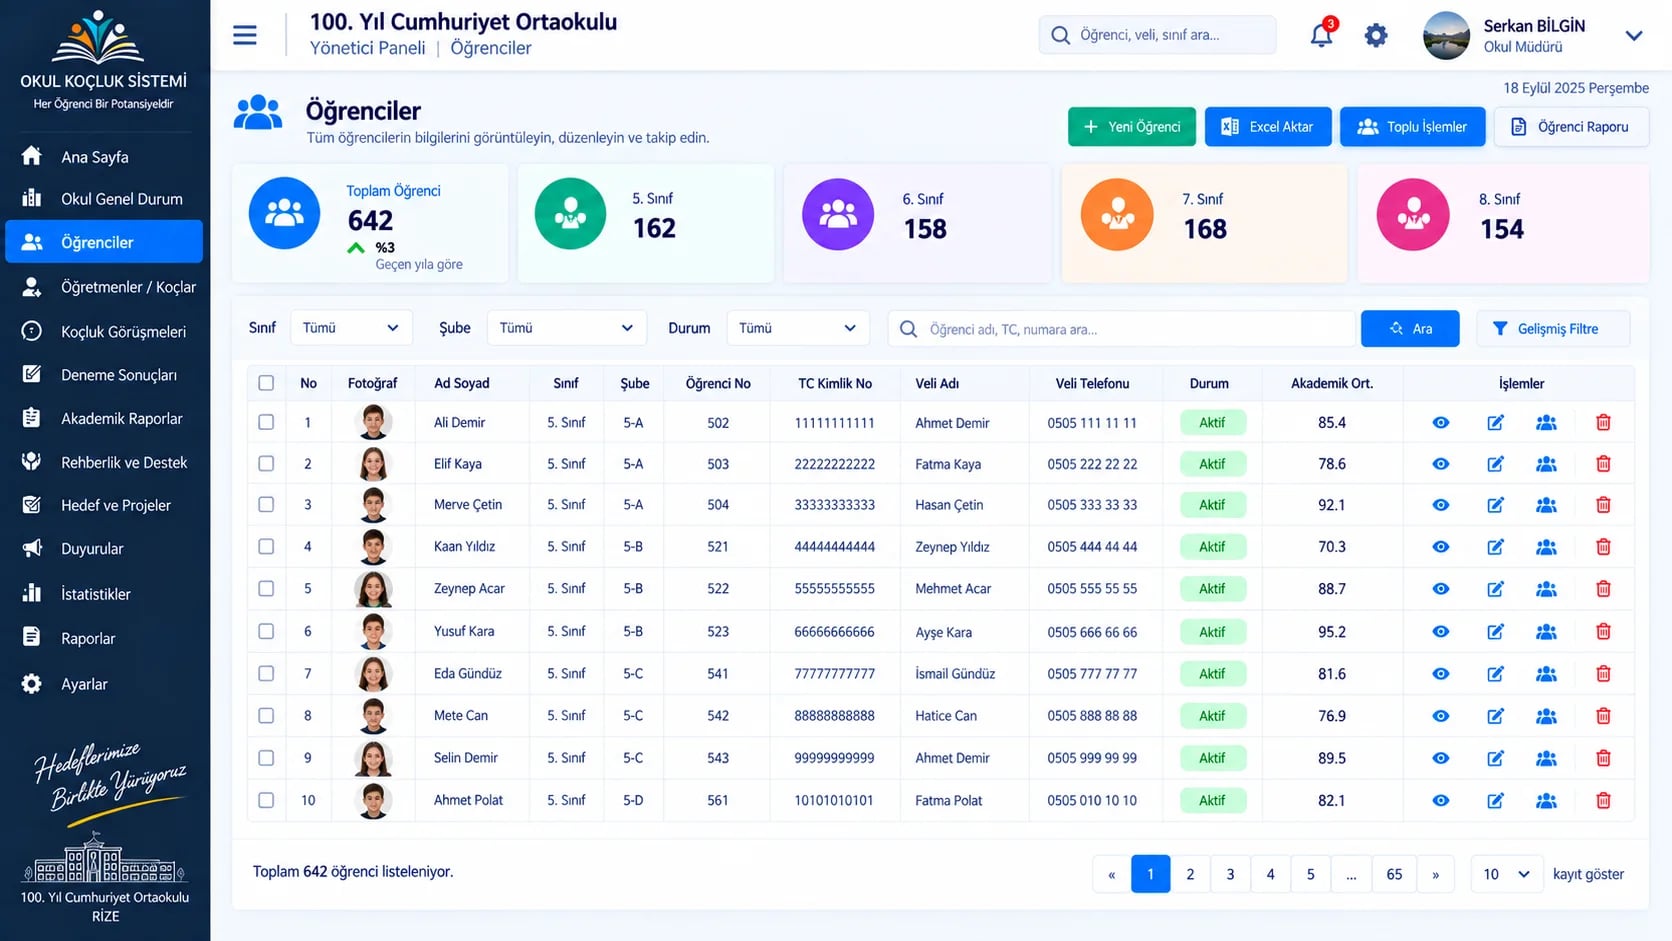View Ali Demir's details eye icon
The image size is (1672, 941).
coord(1440,423)
